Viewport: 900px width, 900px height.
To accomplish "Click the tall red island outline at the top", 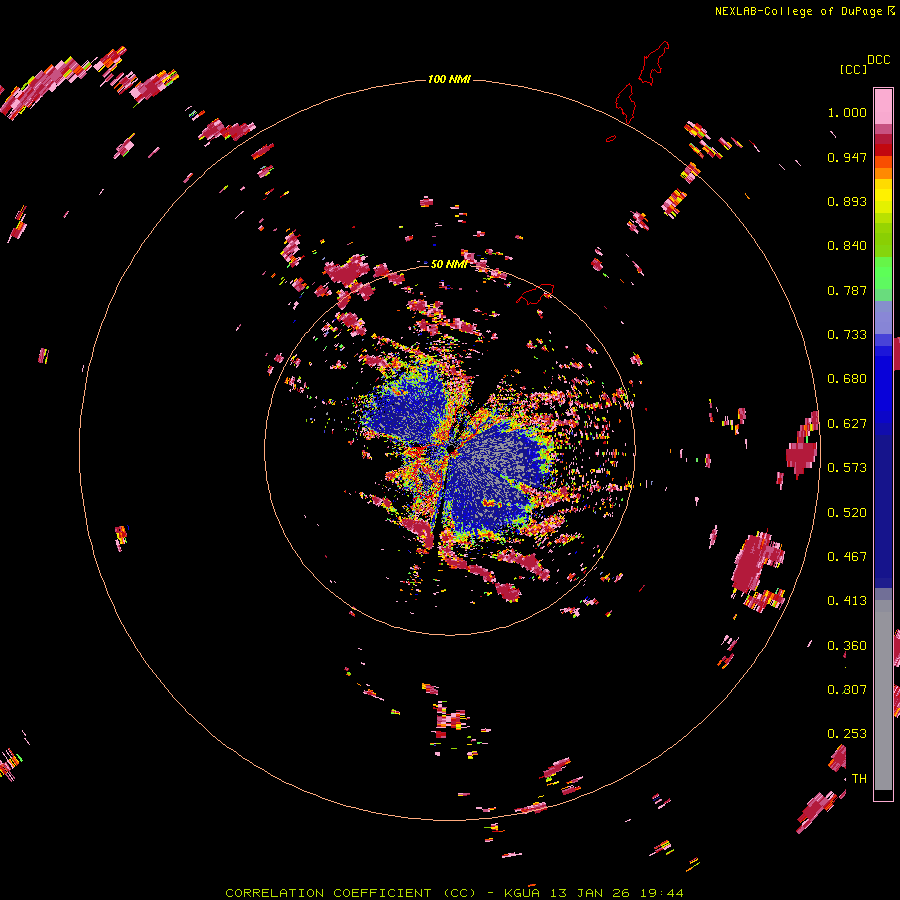I will click(654, 63).
